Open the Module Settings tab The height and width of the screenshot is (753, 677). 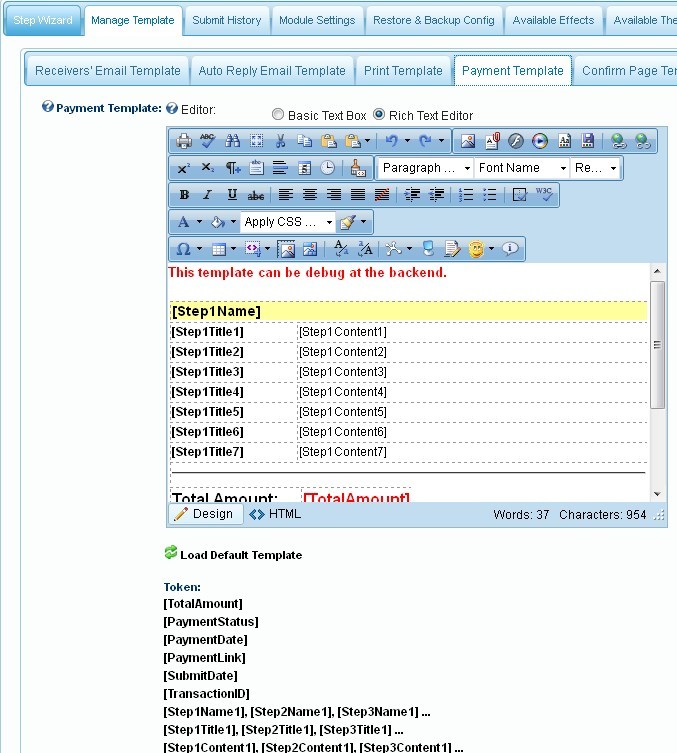pos(317,20)
